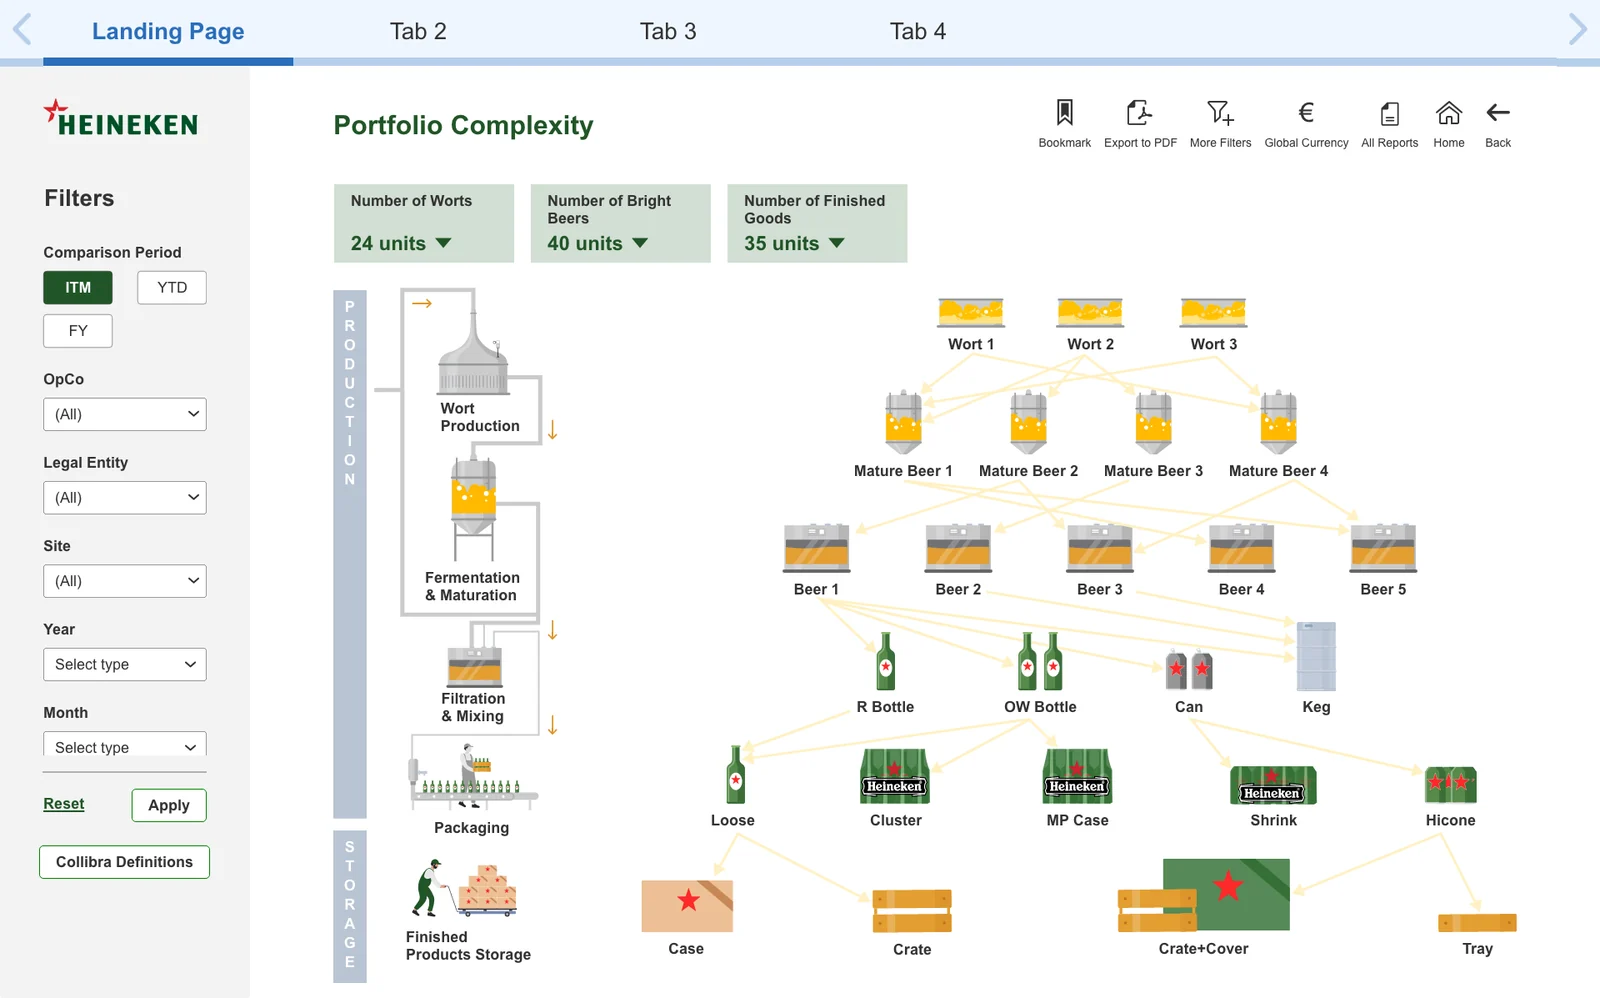Viewport: 1600px width, 998px height.
Task: Open the Site dropdown
Action: [x=125, y=581]
